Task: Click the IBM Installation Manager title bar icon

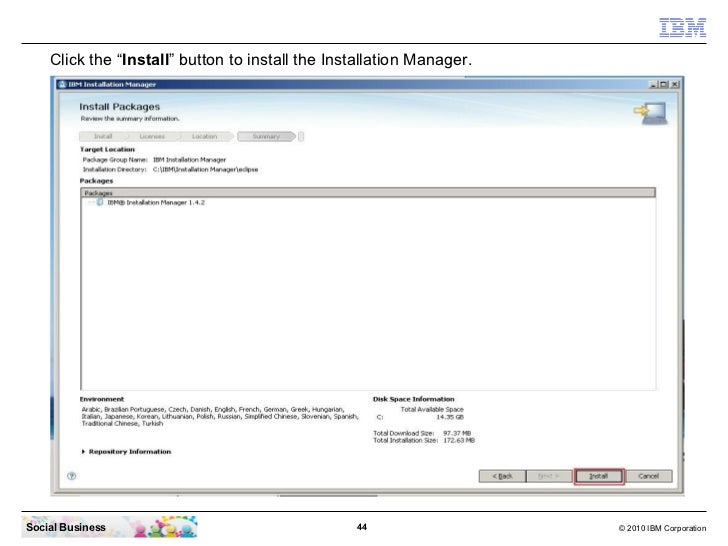Action: coord(63,84)
